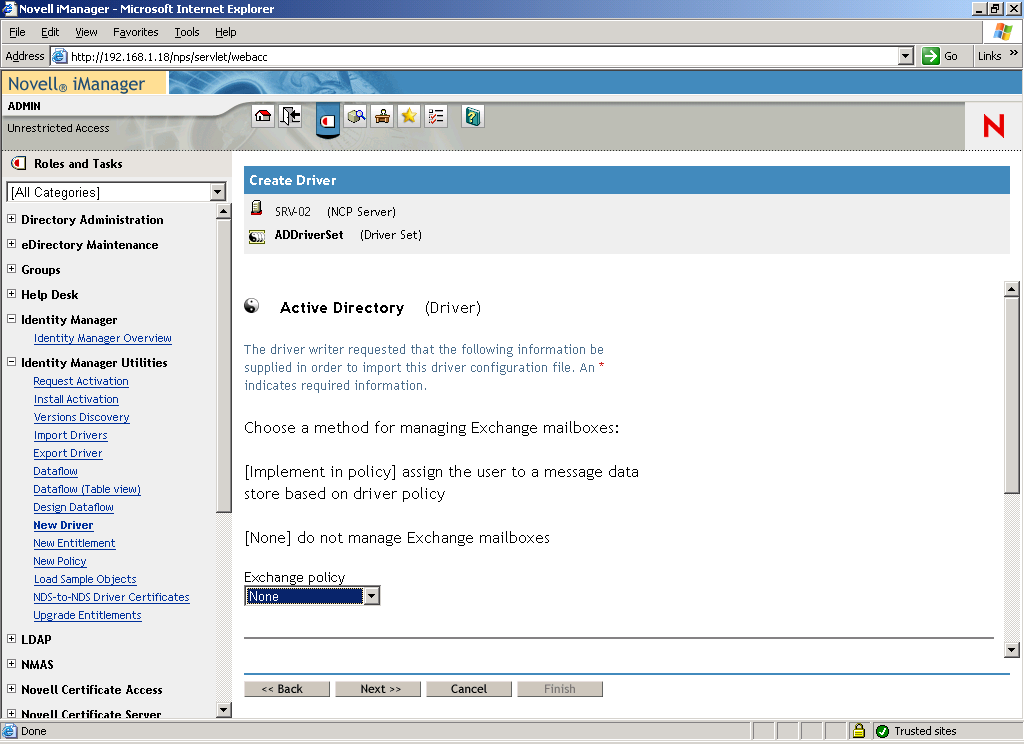Viewport: 1024px width, 744px height.
Task: Click the Home icon in the iManager toolbar
Action: pos(263,116)
